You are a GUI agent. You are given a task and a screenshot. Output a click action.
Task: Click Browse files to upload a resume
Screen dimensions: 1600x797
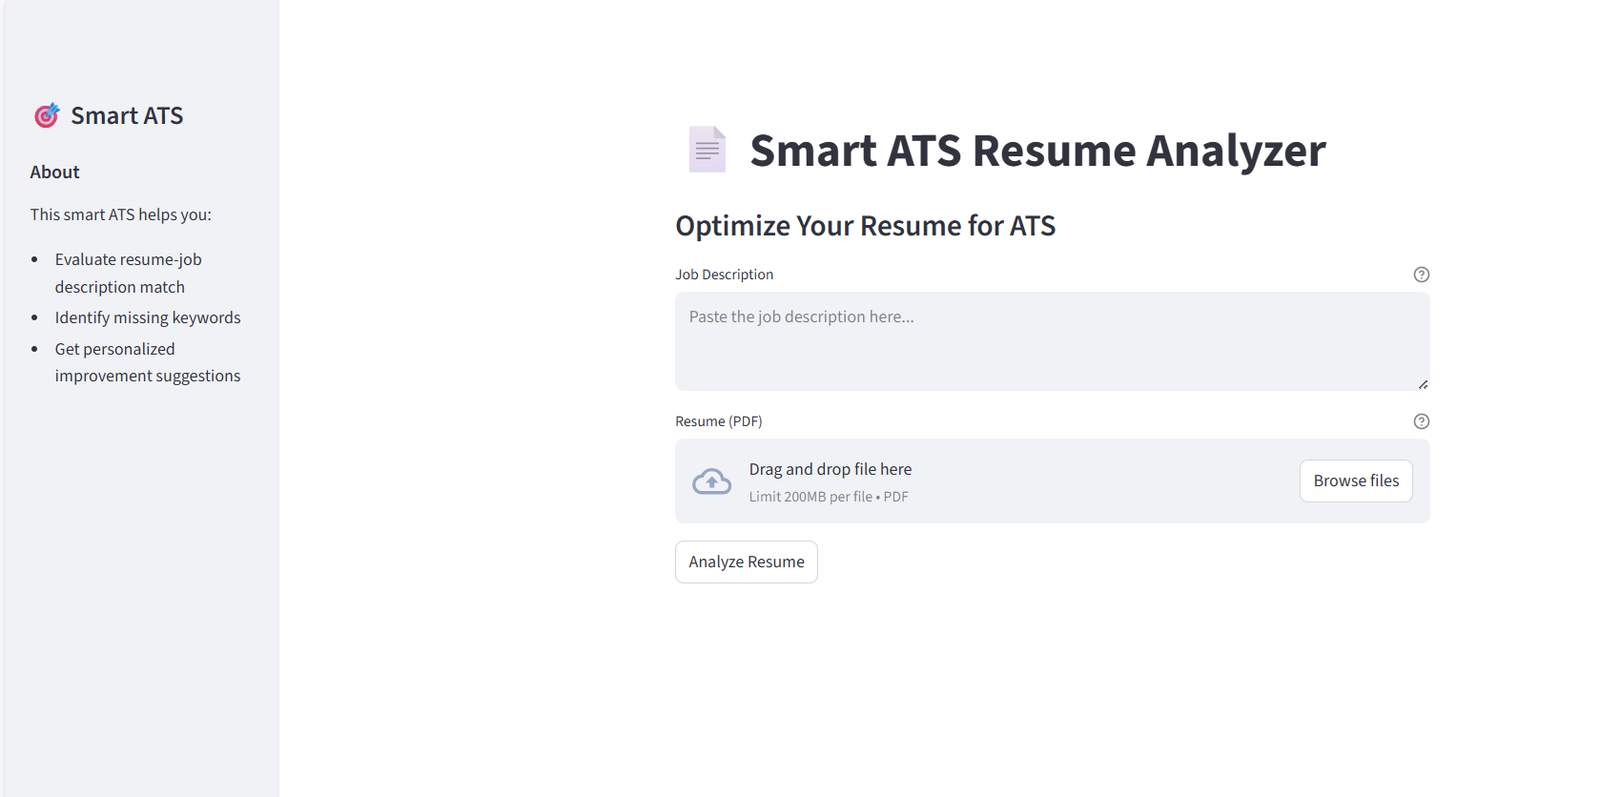[x=1356, y=481]
